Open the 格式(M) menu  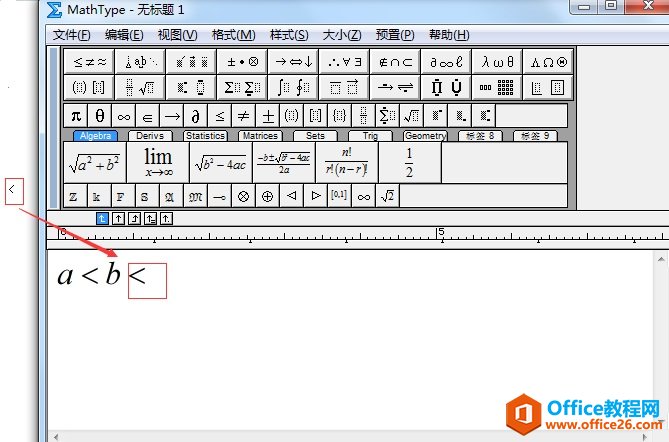click(x=233, y=35)
